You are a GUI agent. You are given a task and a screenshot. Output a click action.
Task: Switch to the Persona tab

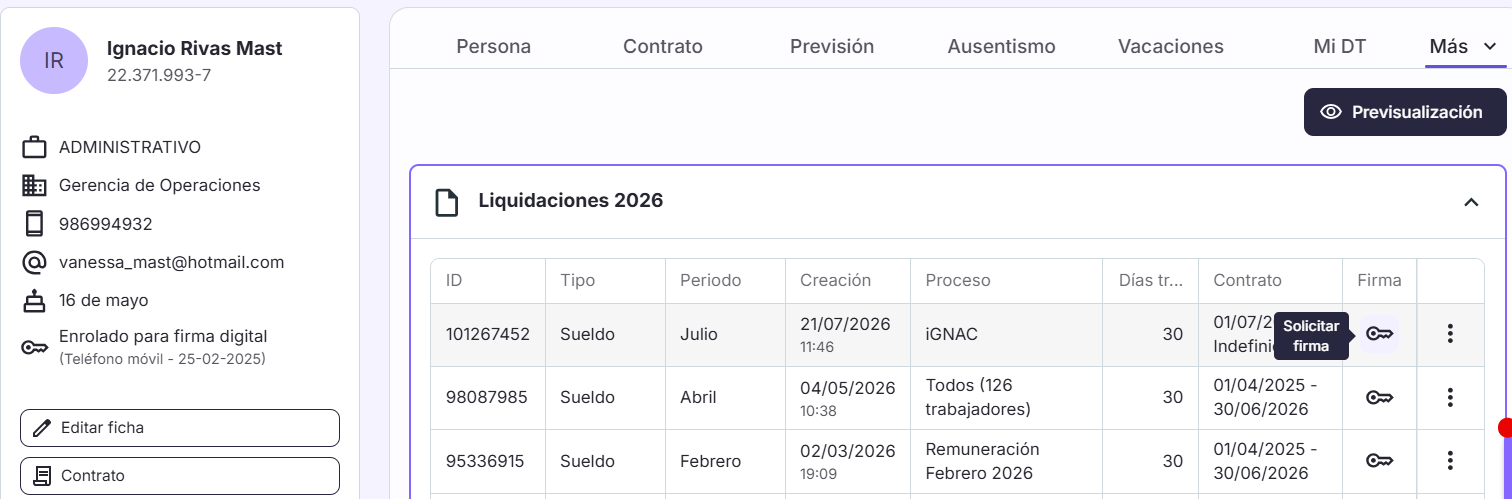pyautogui.click(x=494, y=46)
